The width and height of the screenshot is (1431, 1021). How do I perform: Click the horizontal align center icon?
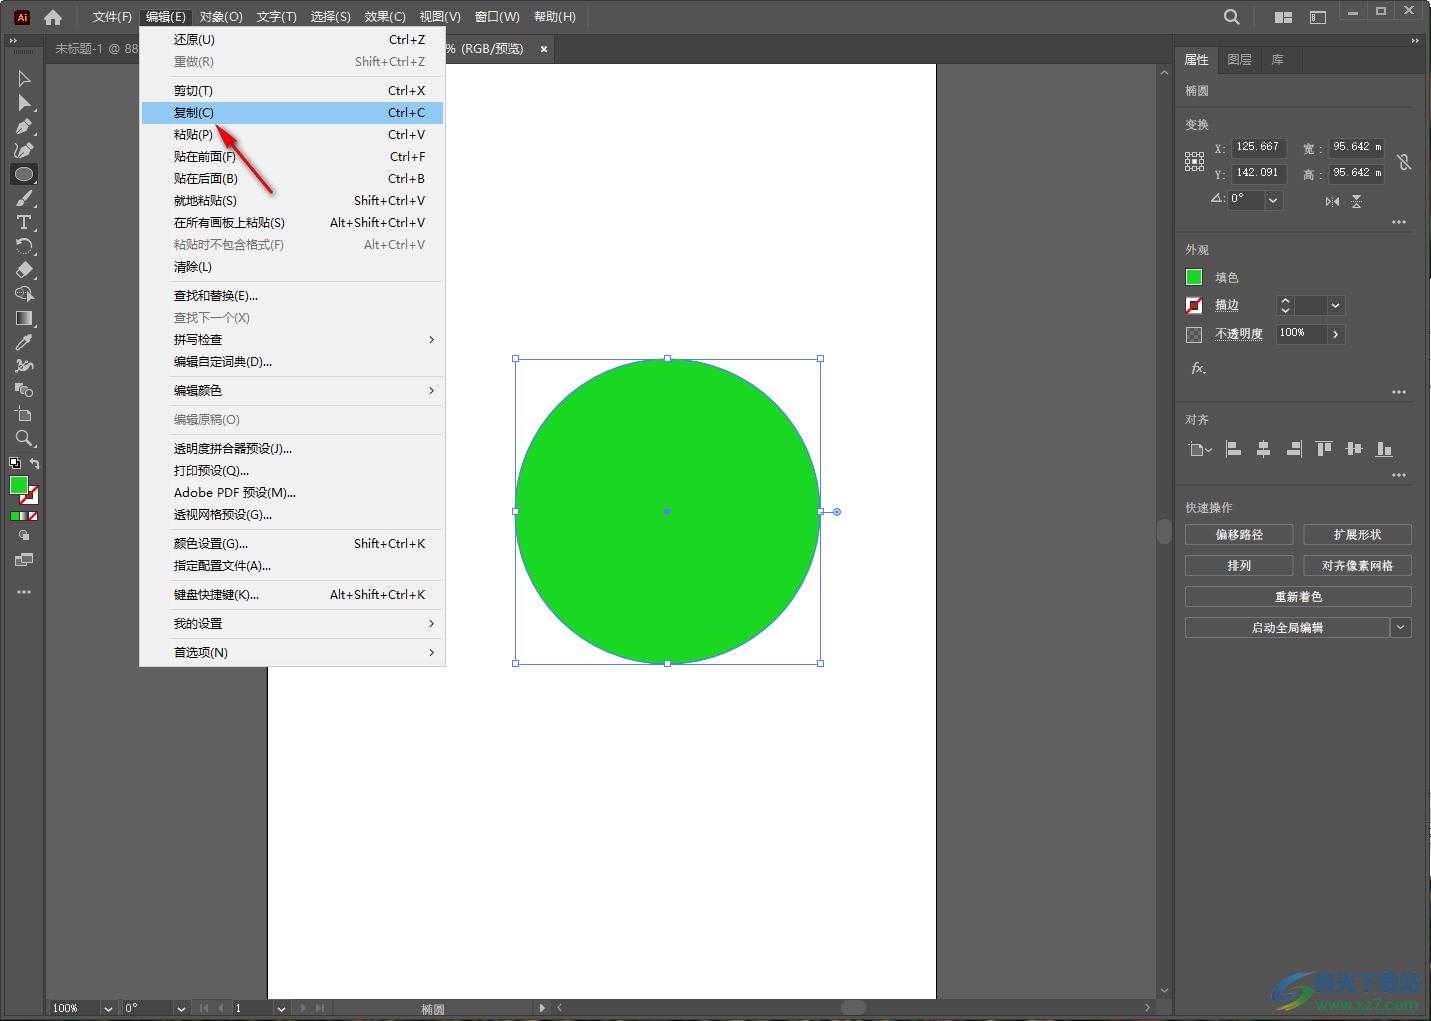1263,449
